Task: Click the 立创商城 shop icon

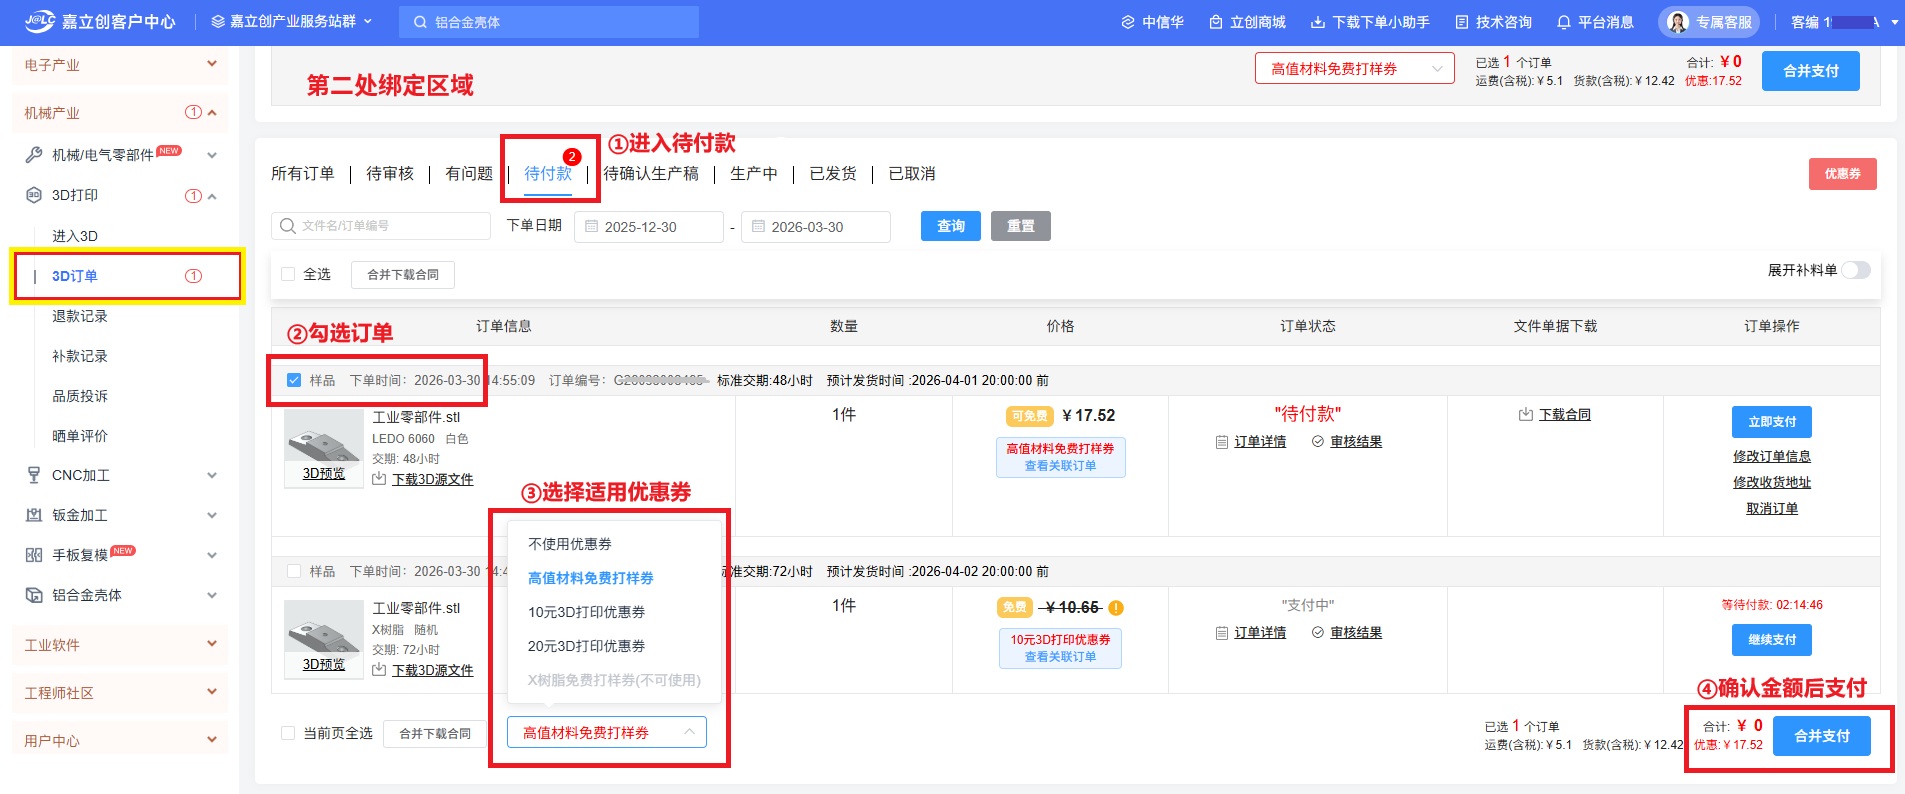Action: pos(1216,22)
